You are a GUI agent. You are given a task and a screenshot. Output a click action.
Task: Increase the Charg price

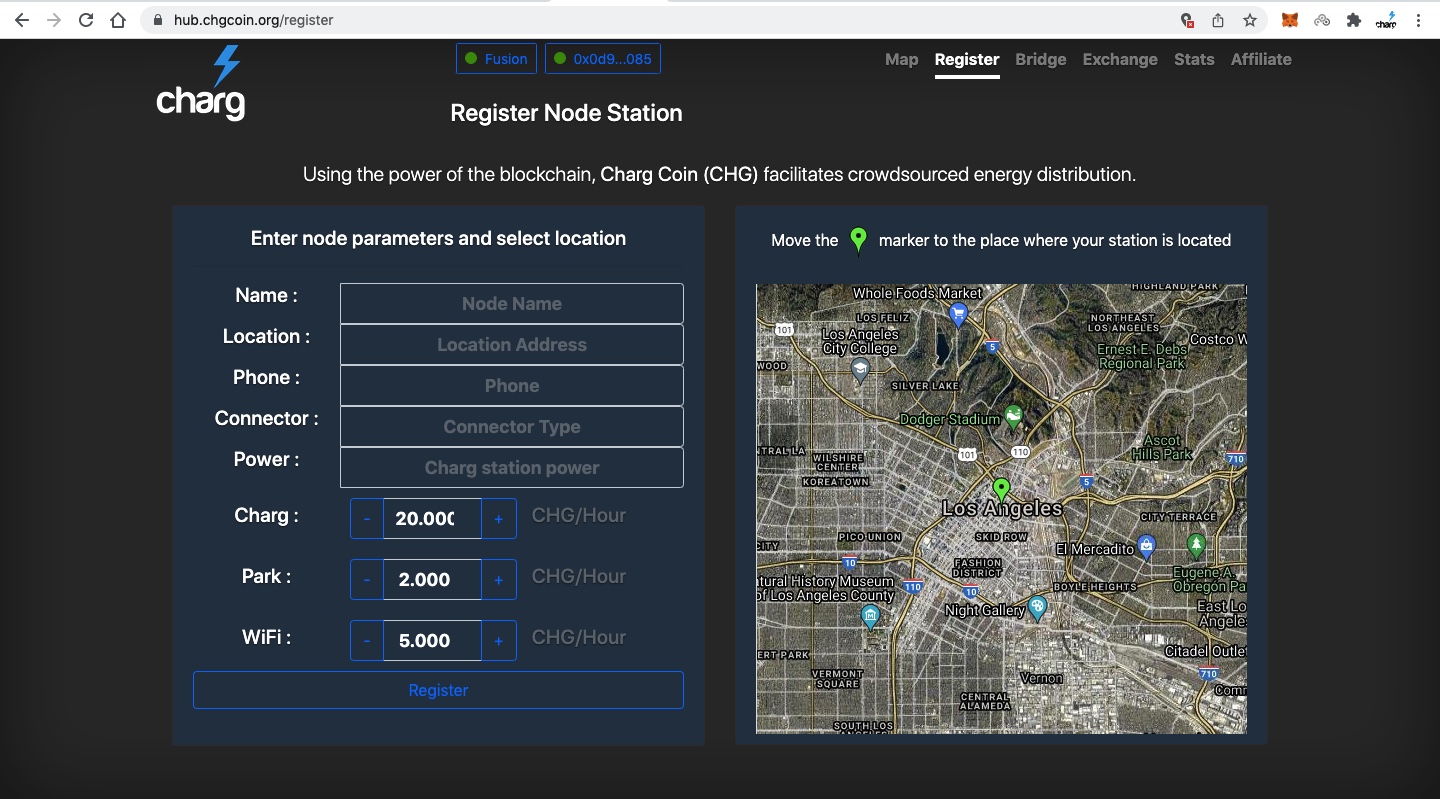[499, 519]
